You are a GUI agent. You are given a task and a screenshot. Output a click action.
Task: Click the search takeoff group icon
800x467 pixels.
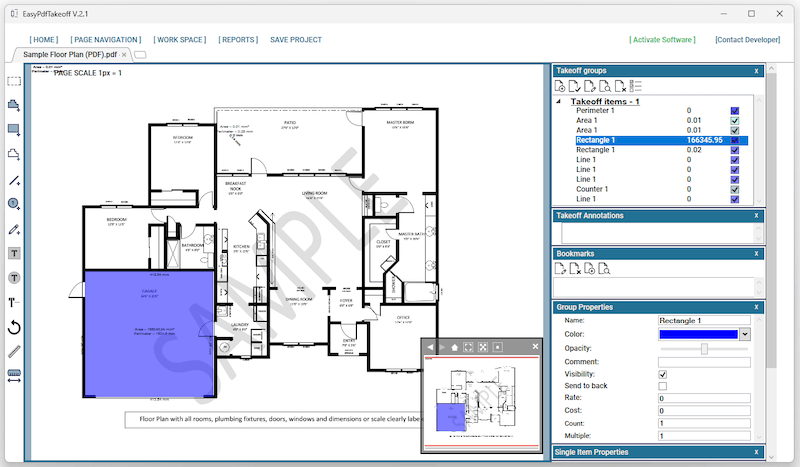coord(605,86)
